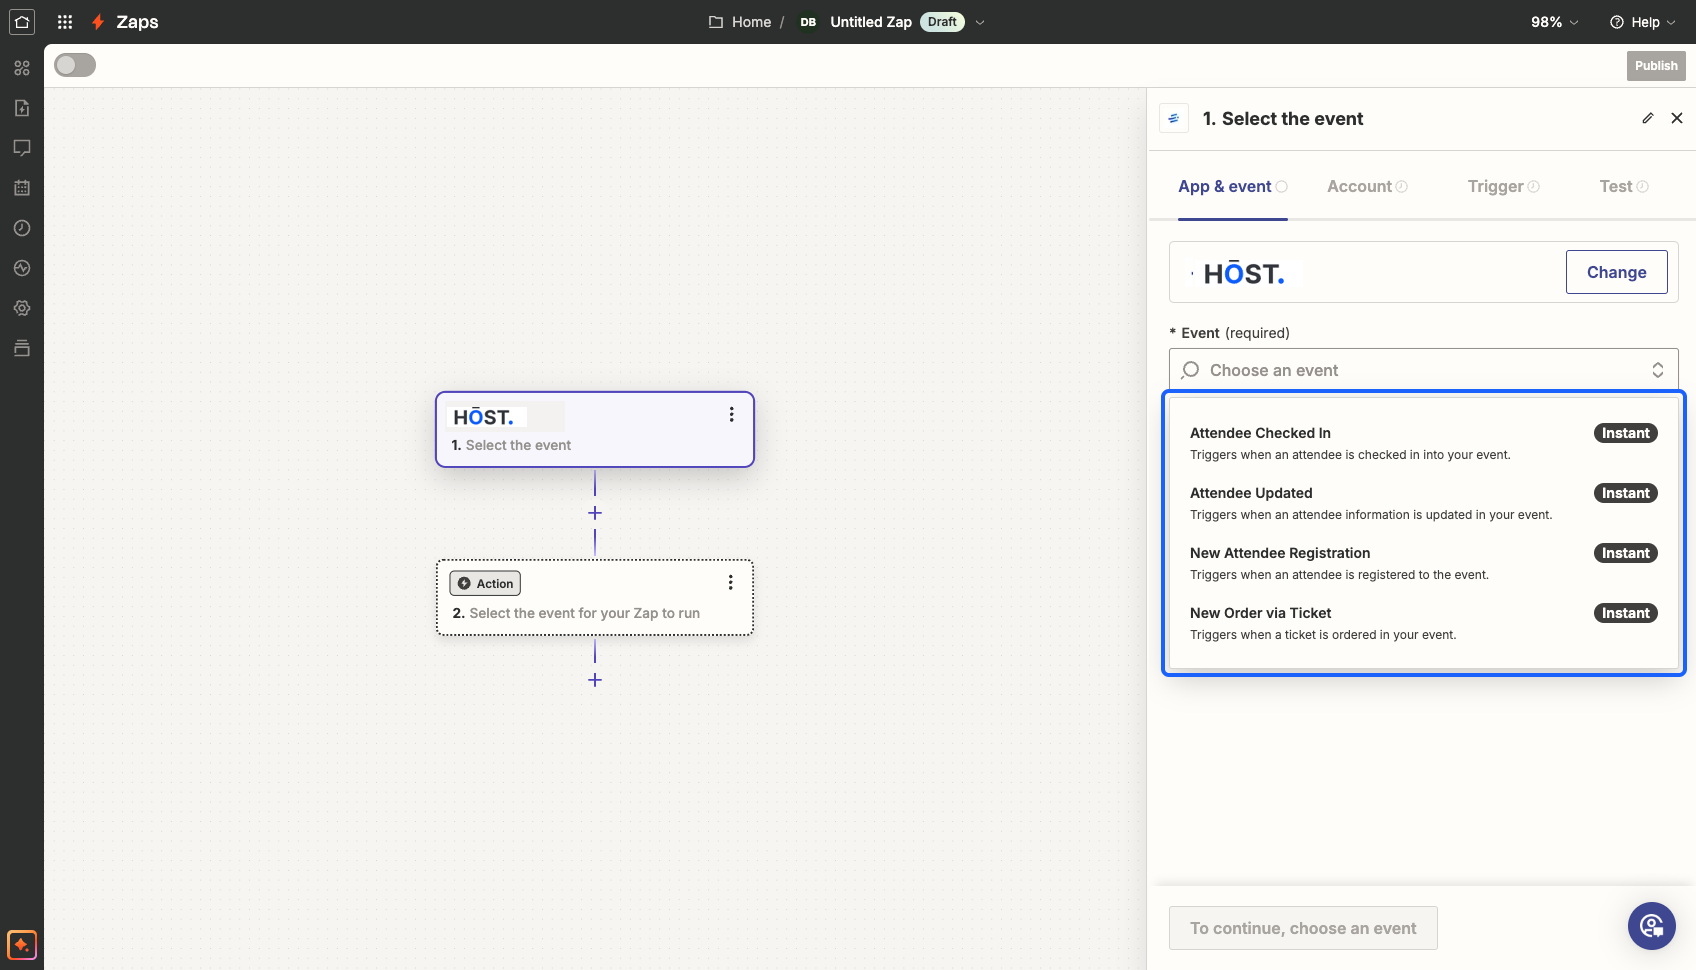
Task: Switch to the Account tab
Action: pos(1367,186)
